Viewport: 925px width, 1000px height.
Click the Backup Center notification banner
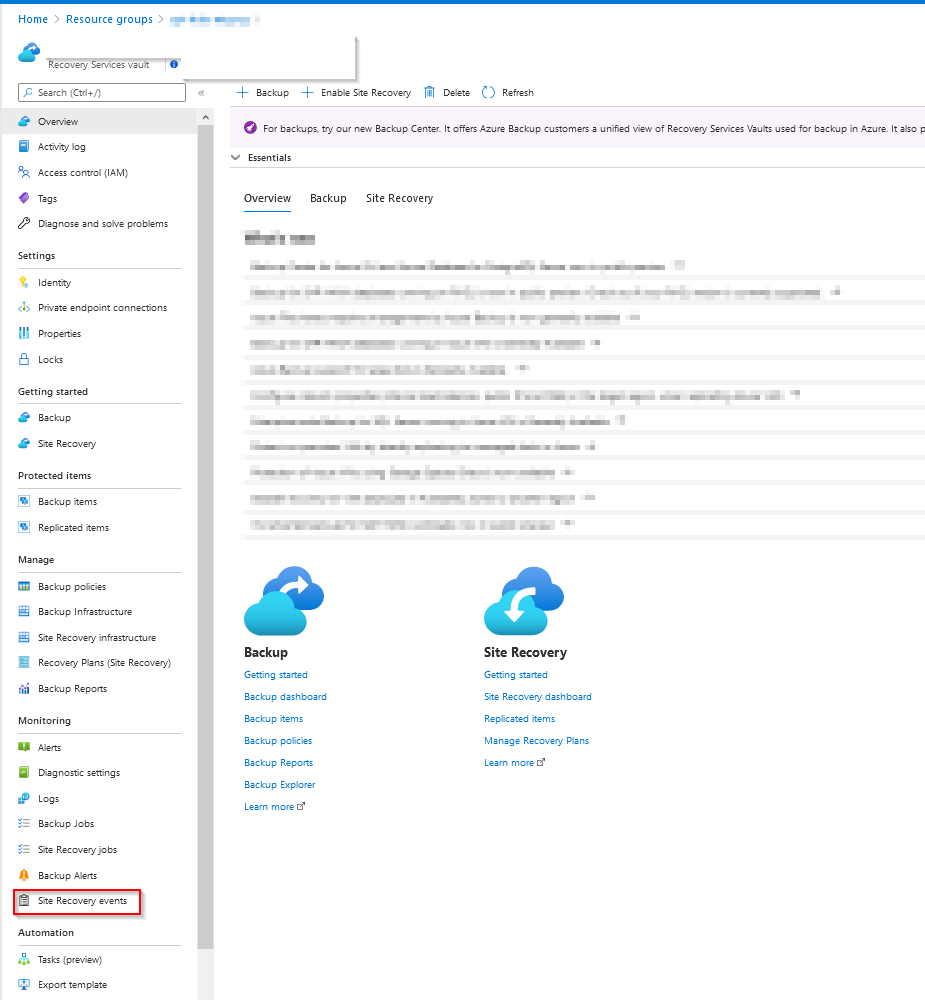[577, 128]
